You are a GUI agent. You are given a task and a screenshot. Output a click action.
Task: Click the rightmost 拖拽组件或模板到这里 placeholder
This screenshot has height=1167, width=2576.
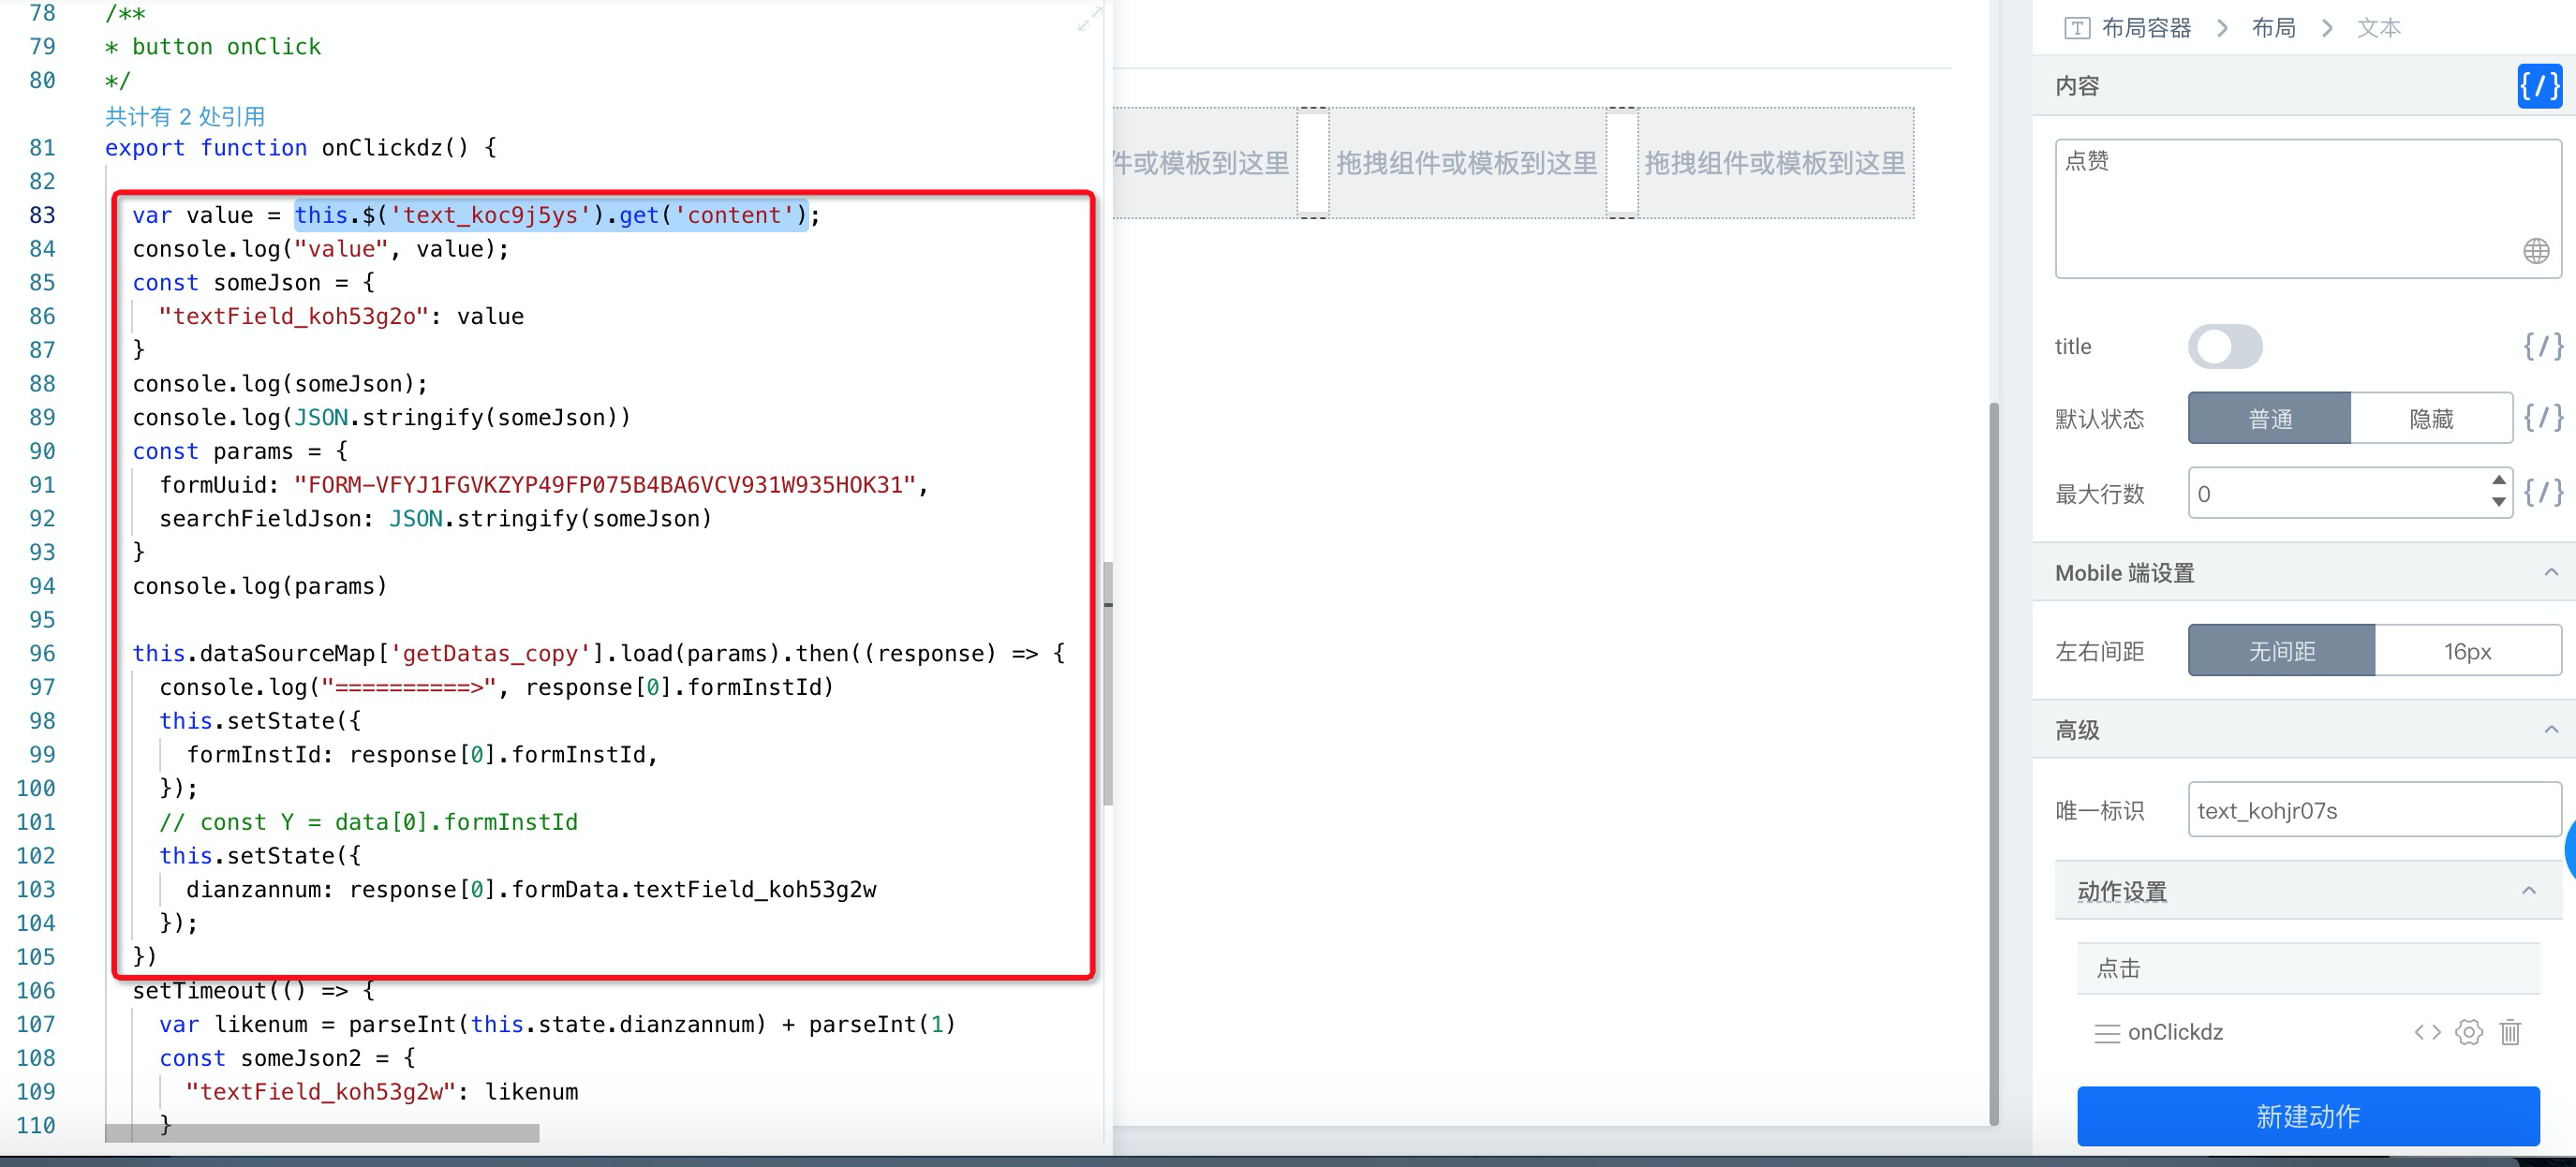pyautogui.click(x=1775, y=163)
